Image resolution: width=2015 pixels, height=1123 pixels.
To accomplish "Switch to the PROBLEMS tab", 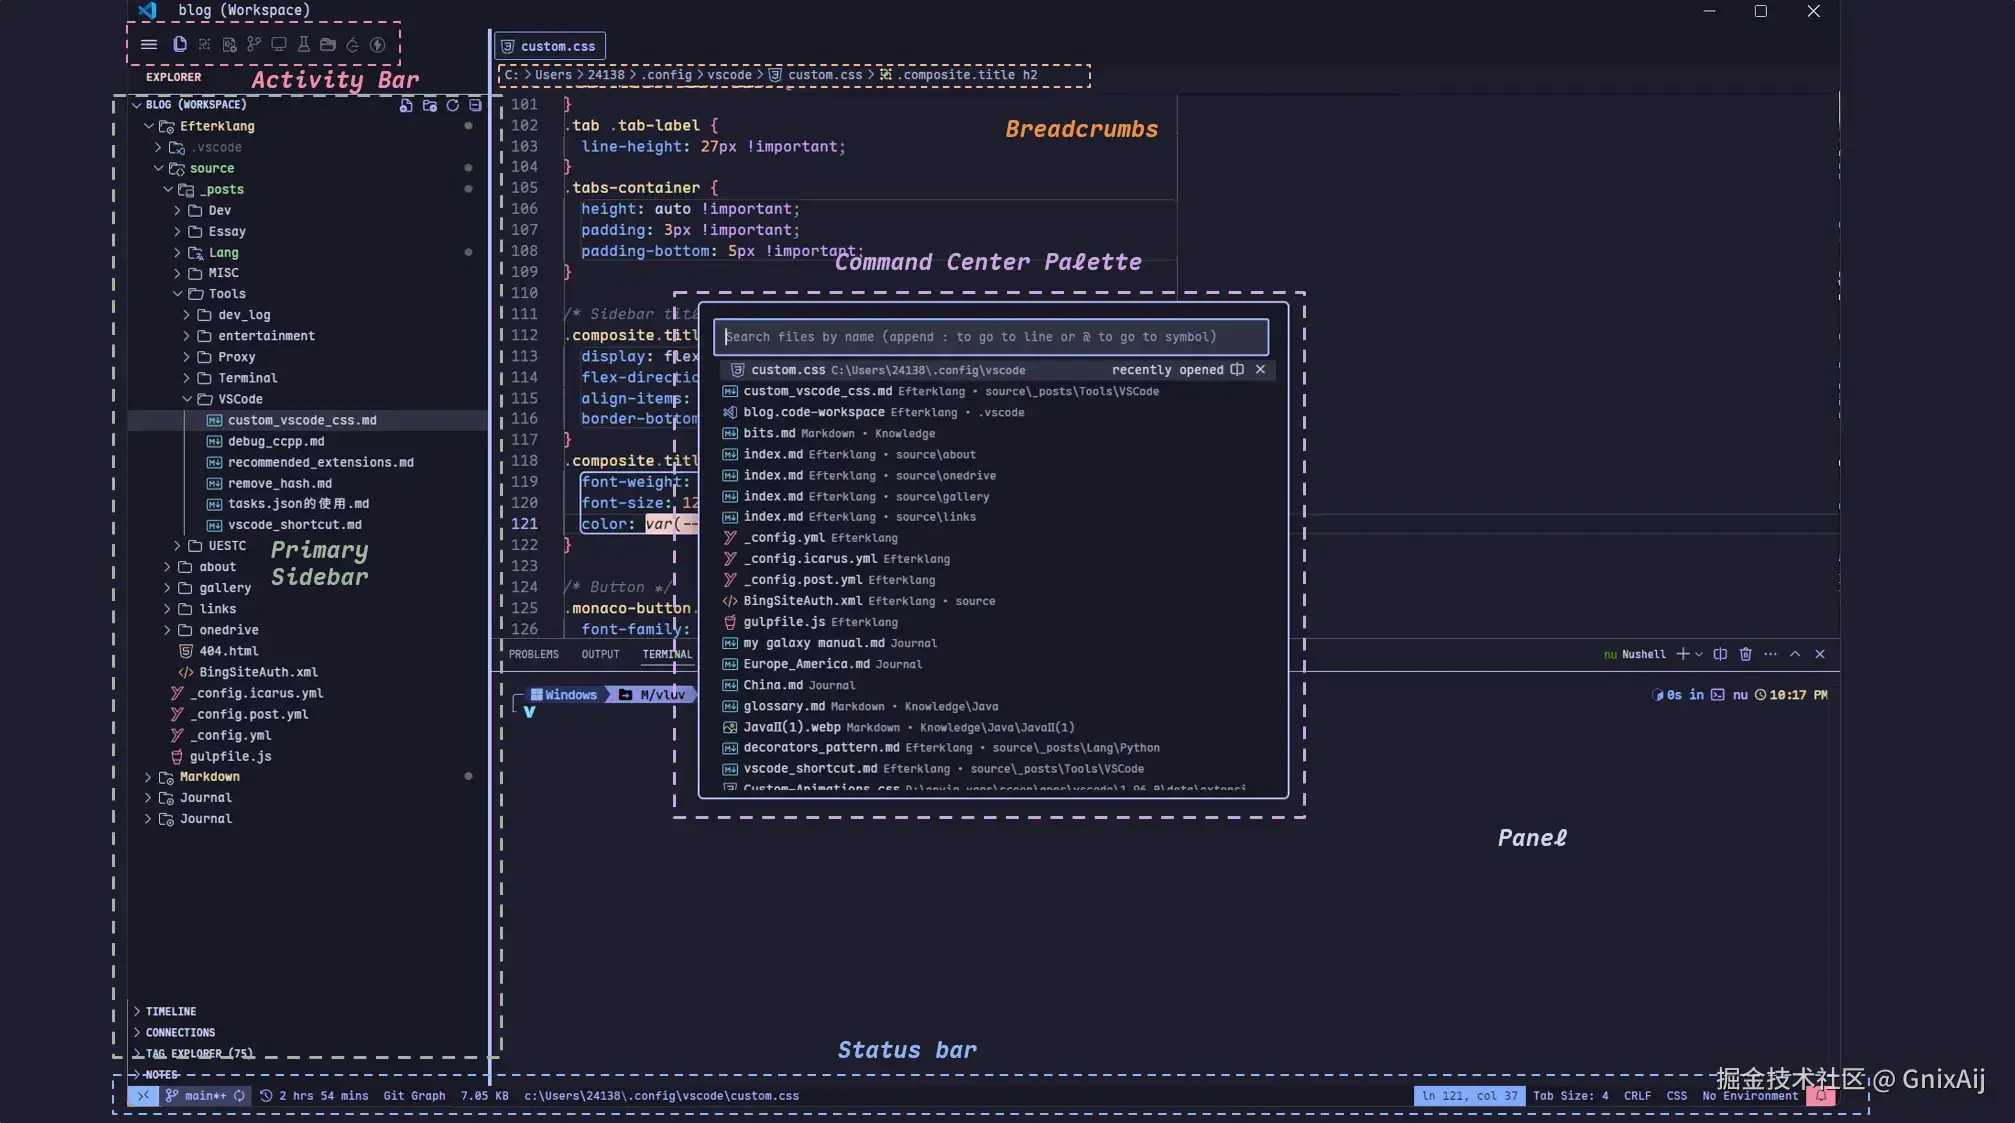I will [534, 654].
